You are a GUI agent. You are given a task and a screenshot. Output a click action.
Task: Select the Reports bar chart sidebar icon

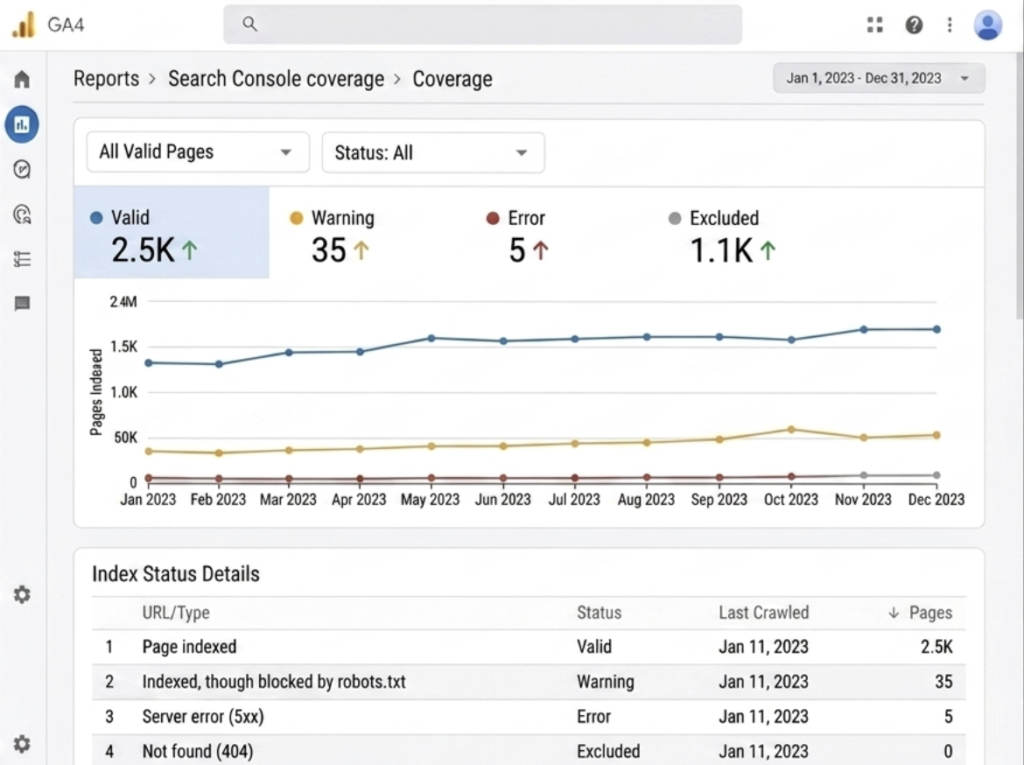point(22,124)
